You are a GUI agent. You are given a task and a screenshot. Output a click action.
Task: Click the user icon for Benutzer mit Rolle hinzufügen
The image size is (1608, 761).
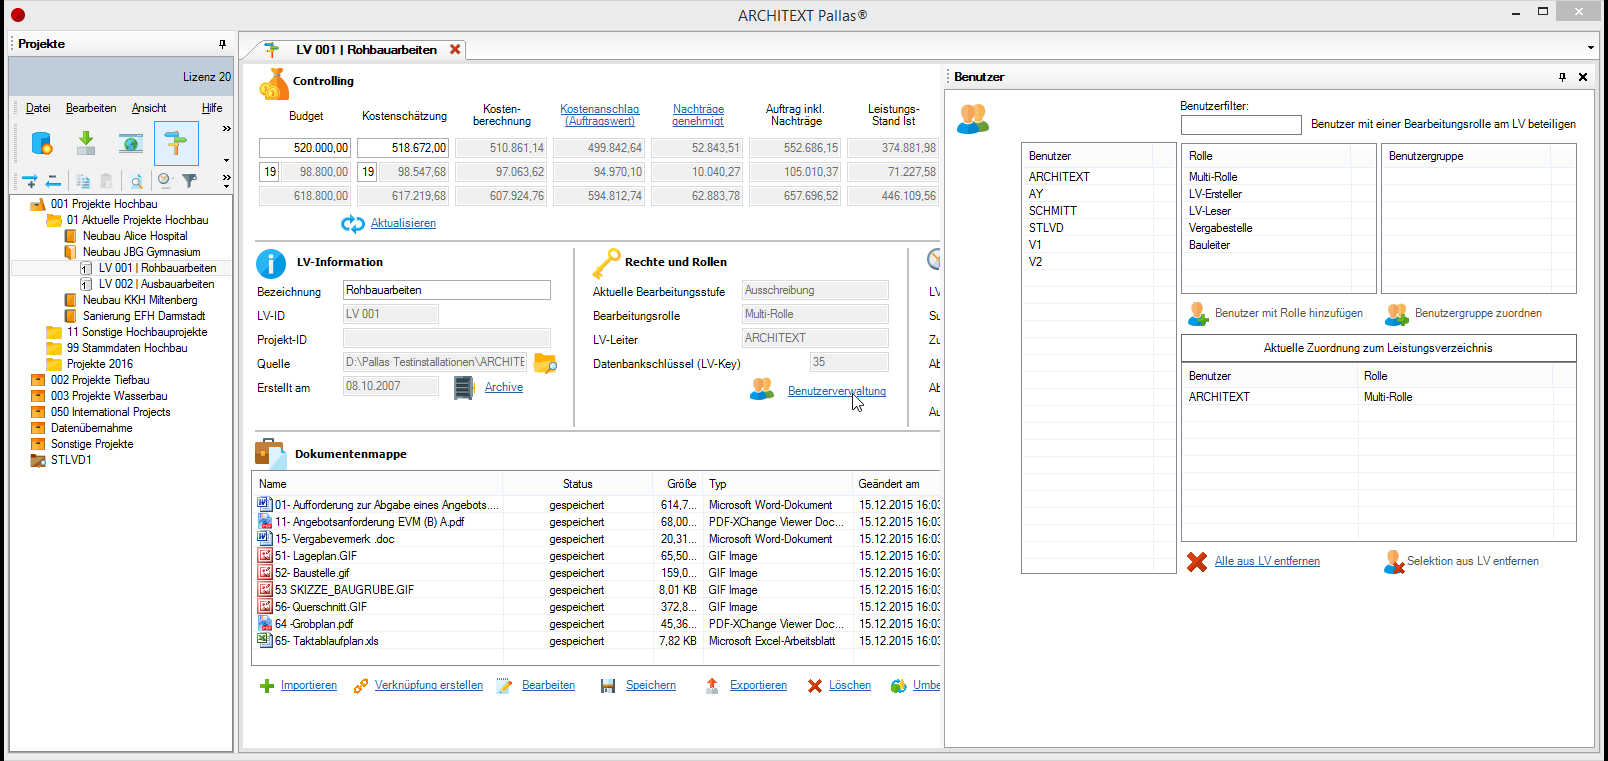(x=1198, y=314)
